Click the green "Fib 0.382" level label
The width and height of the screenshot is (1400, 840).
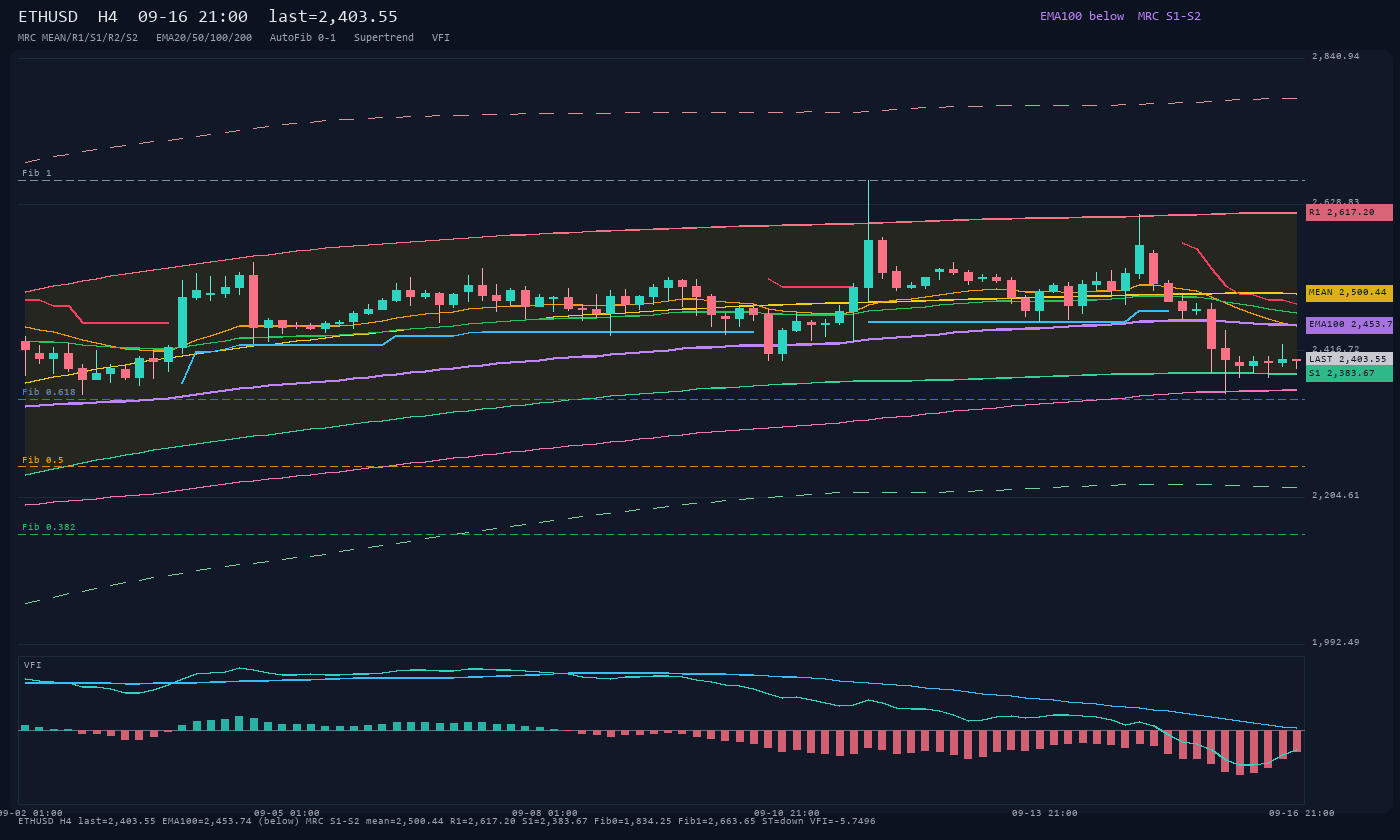(49, 527)
